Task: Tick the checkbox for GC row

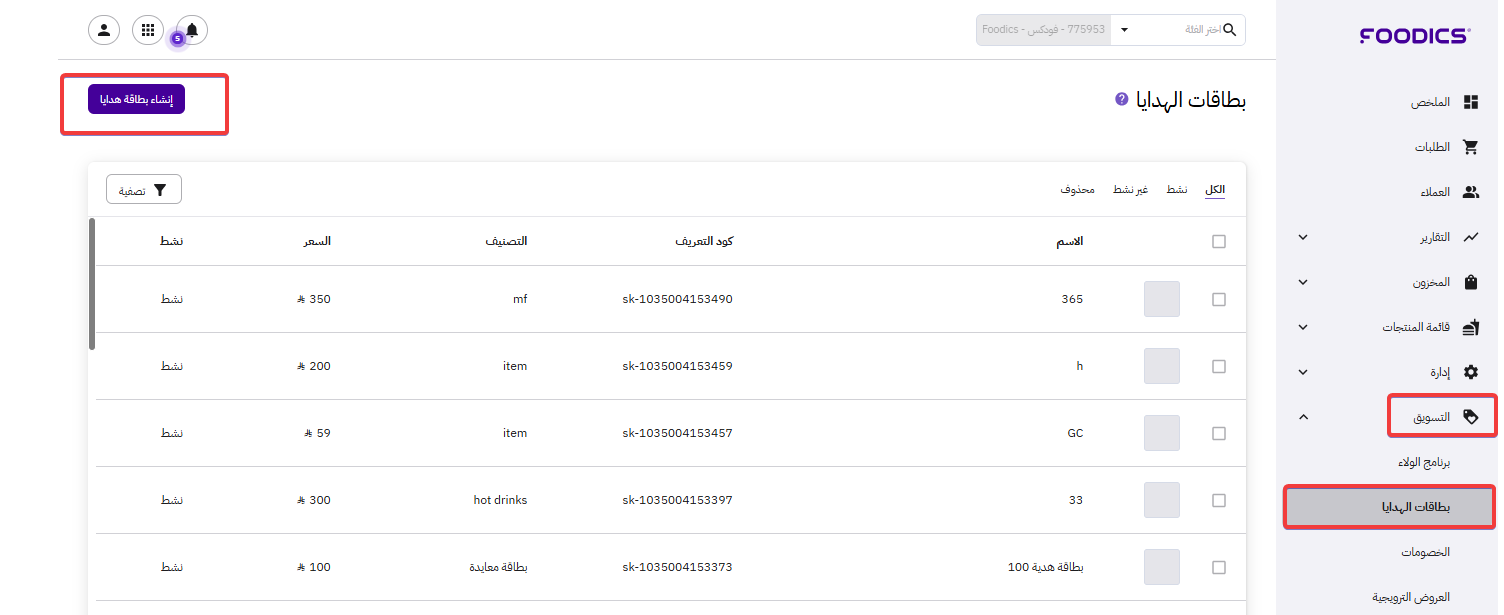Action: click(1218, 433)
